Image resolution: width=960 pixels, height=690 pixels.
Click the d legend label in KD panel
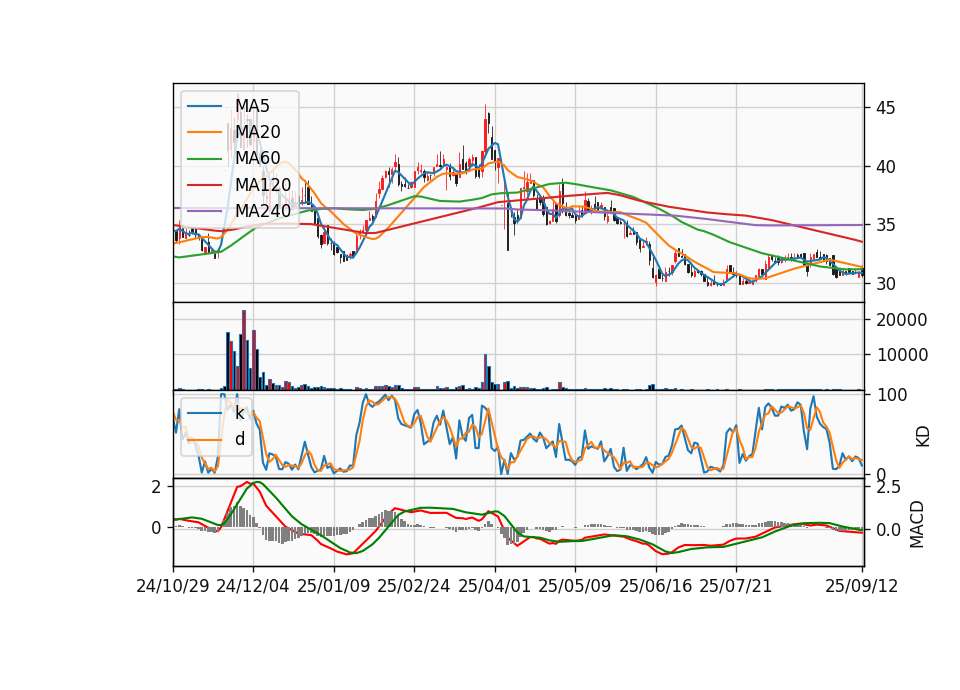point(240,439)
